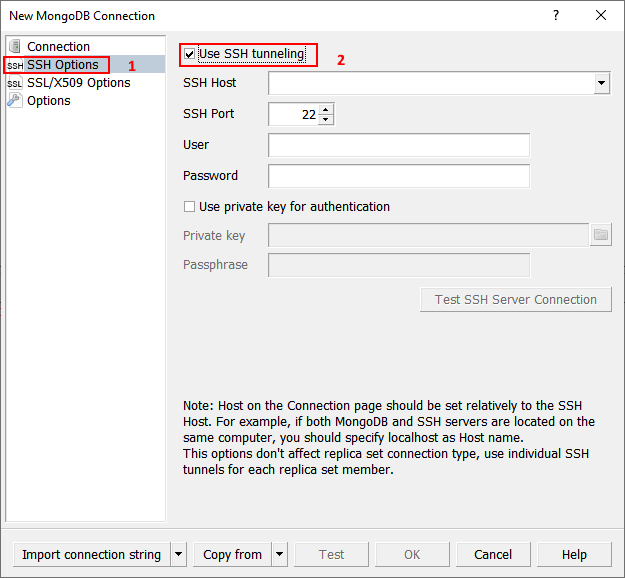Select SSL/X509 Options page in the sidebar
The image size is (625, 578).
78,83
